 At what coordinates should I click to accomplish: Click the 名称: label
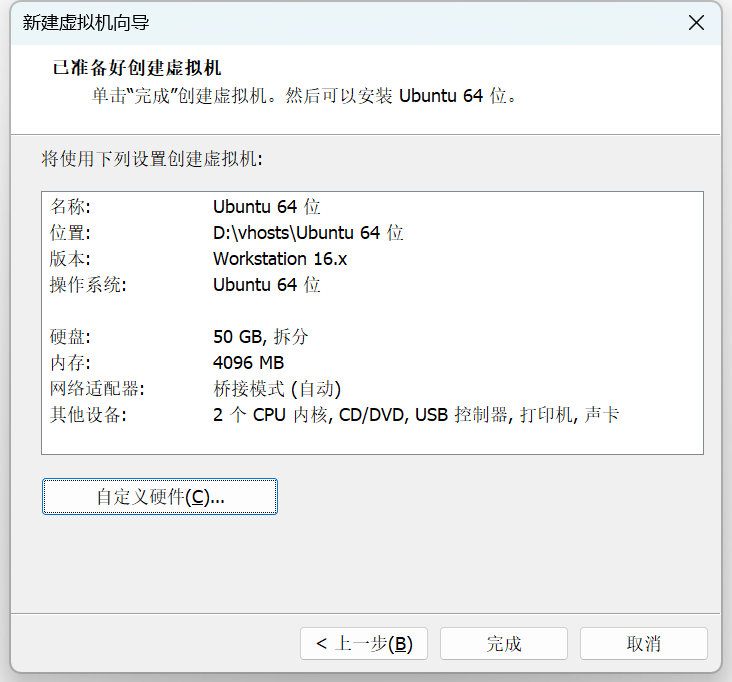(x=70, y=206)
